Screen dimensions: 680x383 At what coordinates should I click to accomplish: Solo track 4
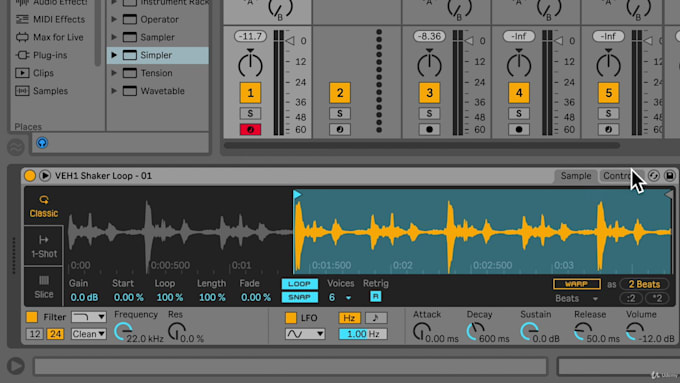[x=519, y=114]
